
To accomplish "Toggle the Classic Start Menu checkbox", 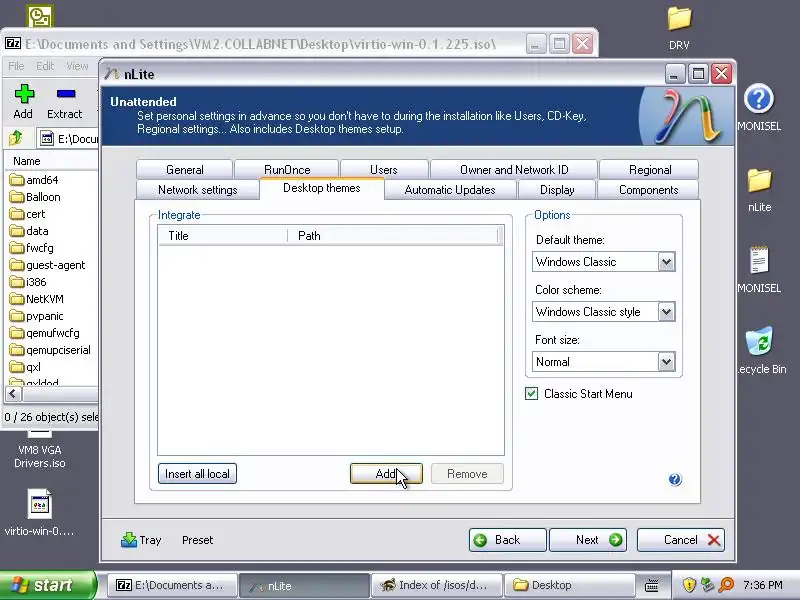I will point(531,393).
